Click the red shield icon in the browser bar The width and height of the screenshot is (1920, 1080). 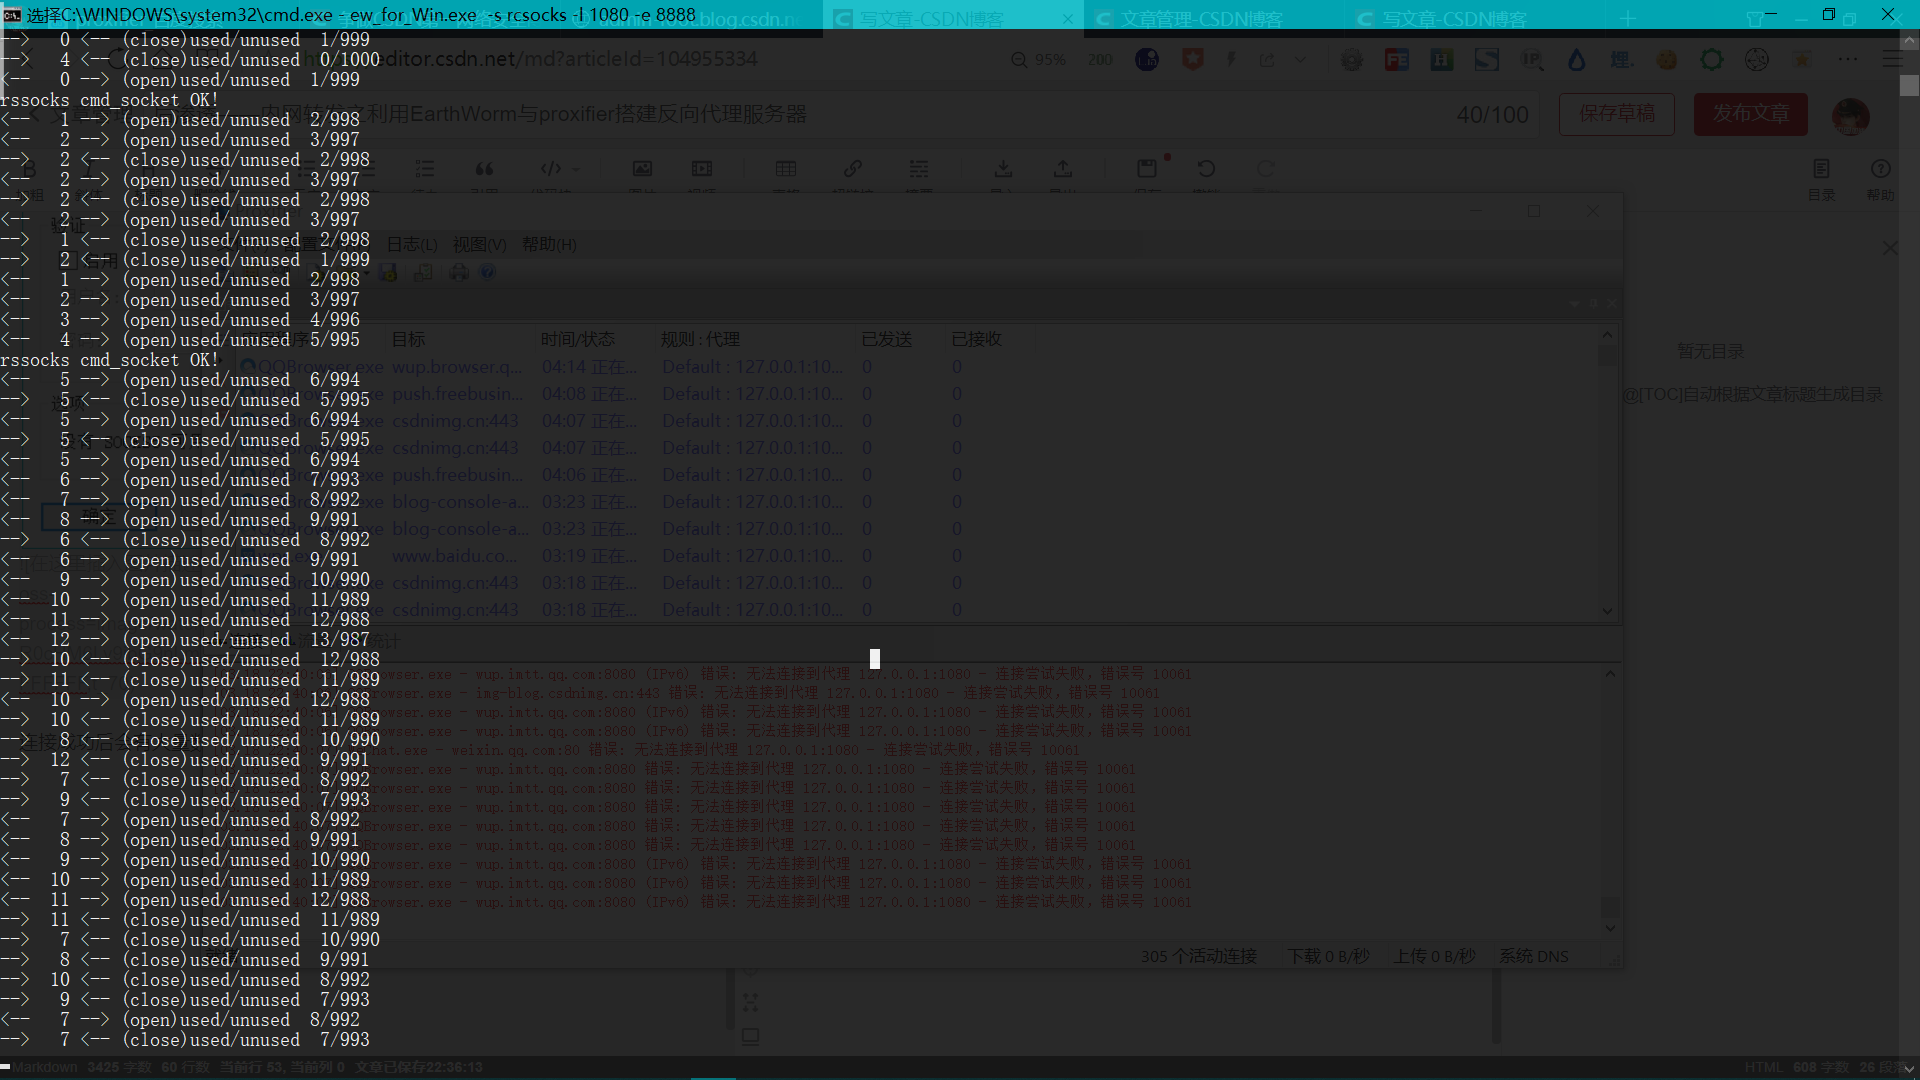1192,59
